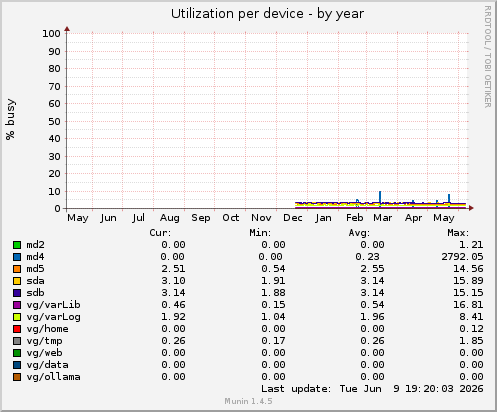Click the % busy axis label

pyautogui.click(x=10, y=119)
